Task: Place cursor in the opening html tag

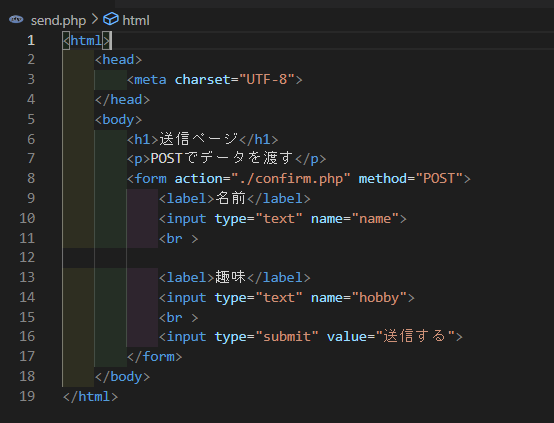Action: [x=87, y=41]
